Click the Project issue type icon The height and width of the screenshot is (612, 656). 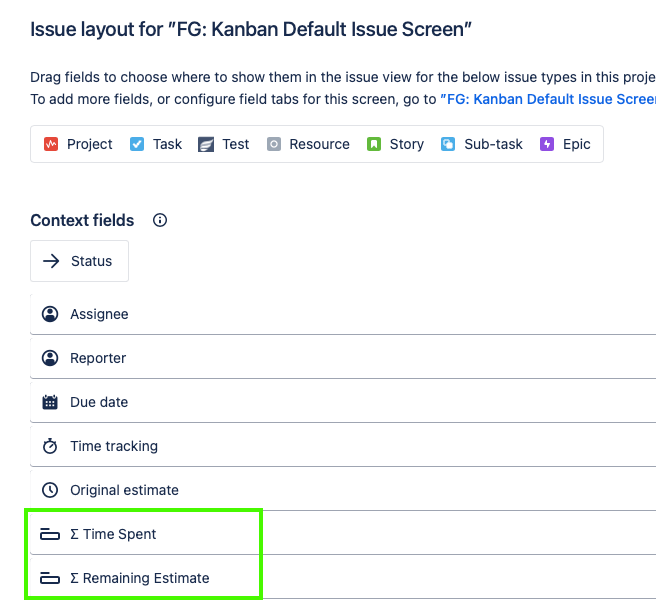pyautogui.click(x=51, y=144)
